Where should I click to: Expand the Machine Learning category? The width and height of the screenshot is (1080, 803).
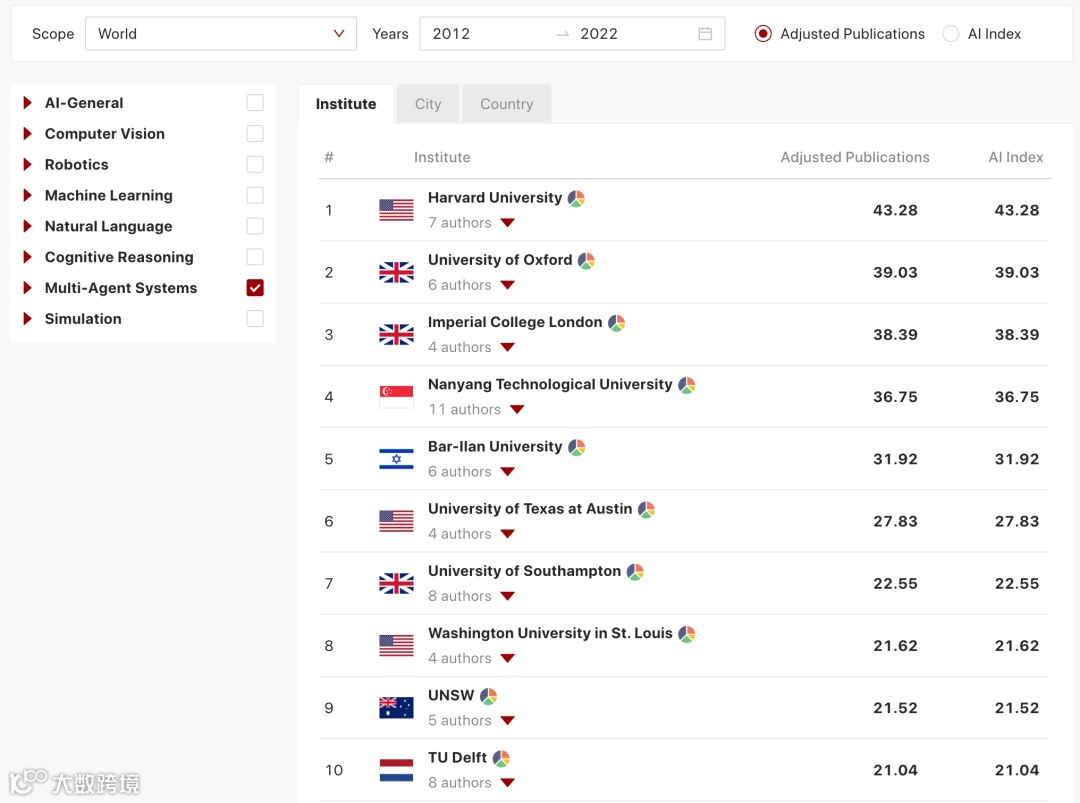click(x=28, y=196)
